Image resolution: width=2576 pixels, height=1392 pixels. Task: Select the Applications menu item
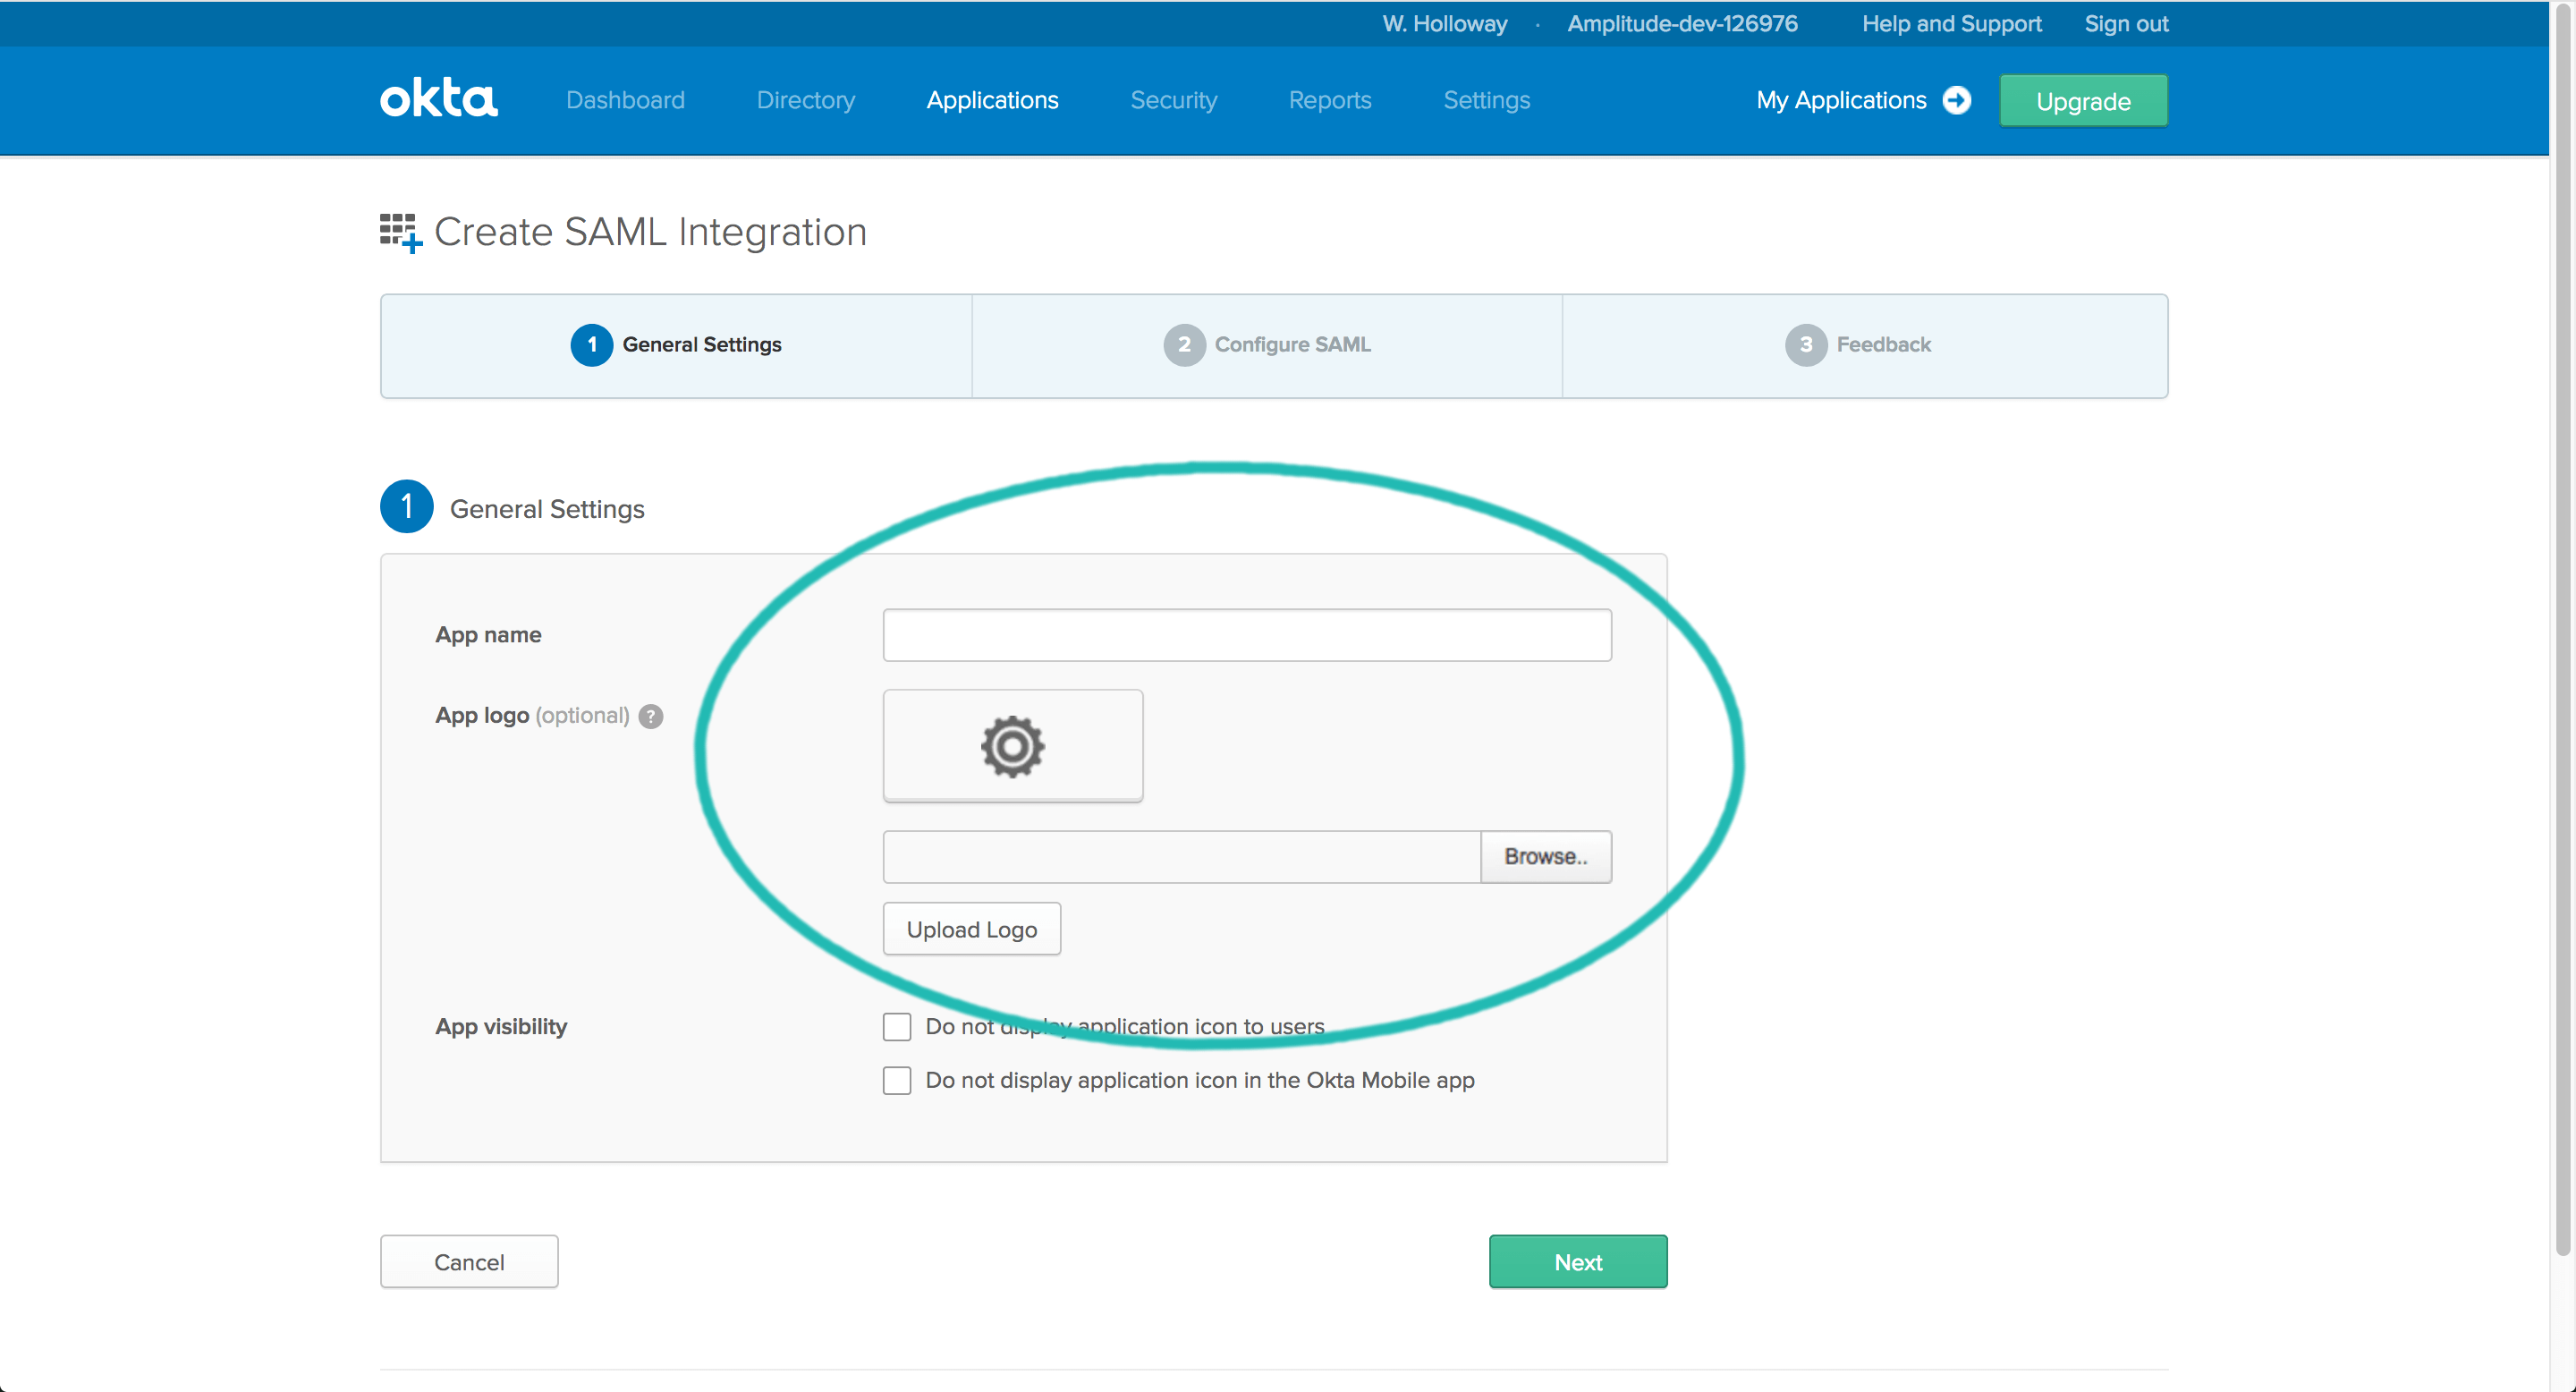pyautogui.click(x=992, y=101)
